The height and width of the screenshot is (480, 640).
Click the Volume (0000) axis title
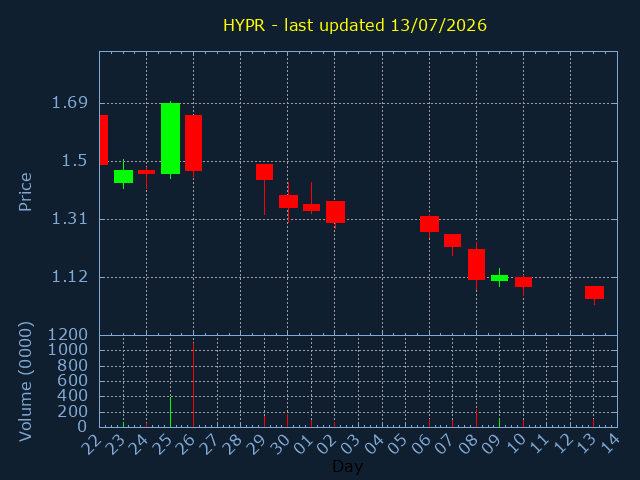[25, 382]
